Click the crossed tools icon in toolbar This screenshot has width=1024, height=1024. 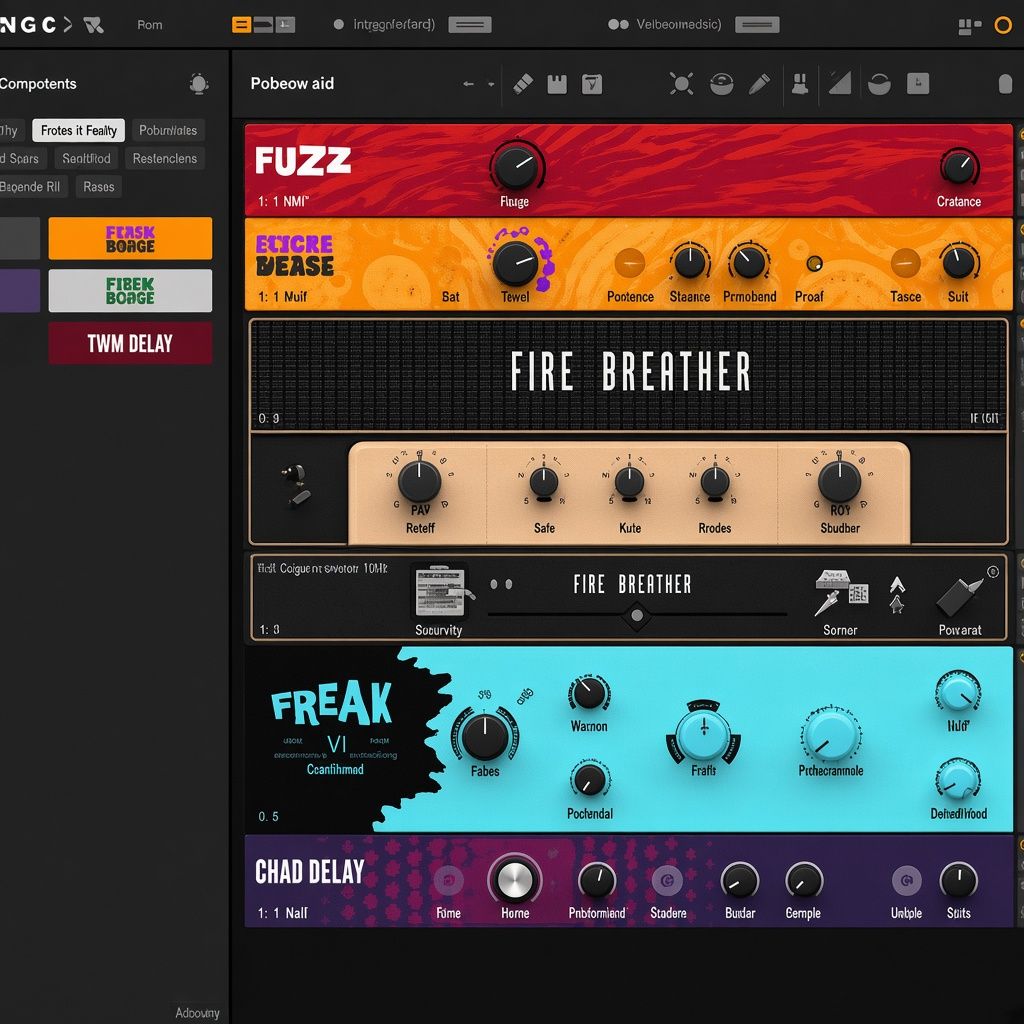[x=681, y=84]
